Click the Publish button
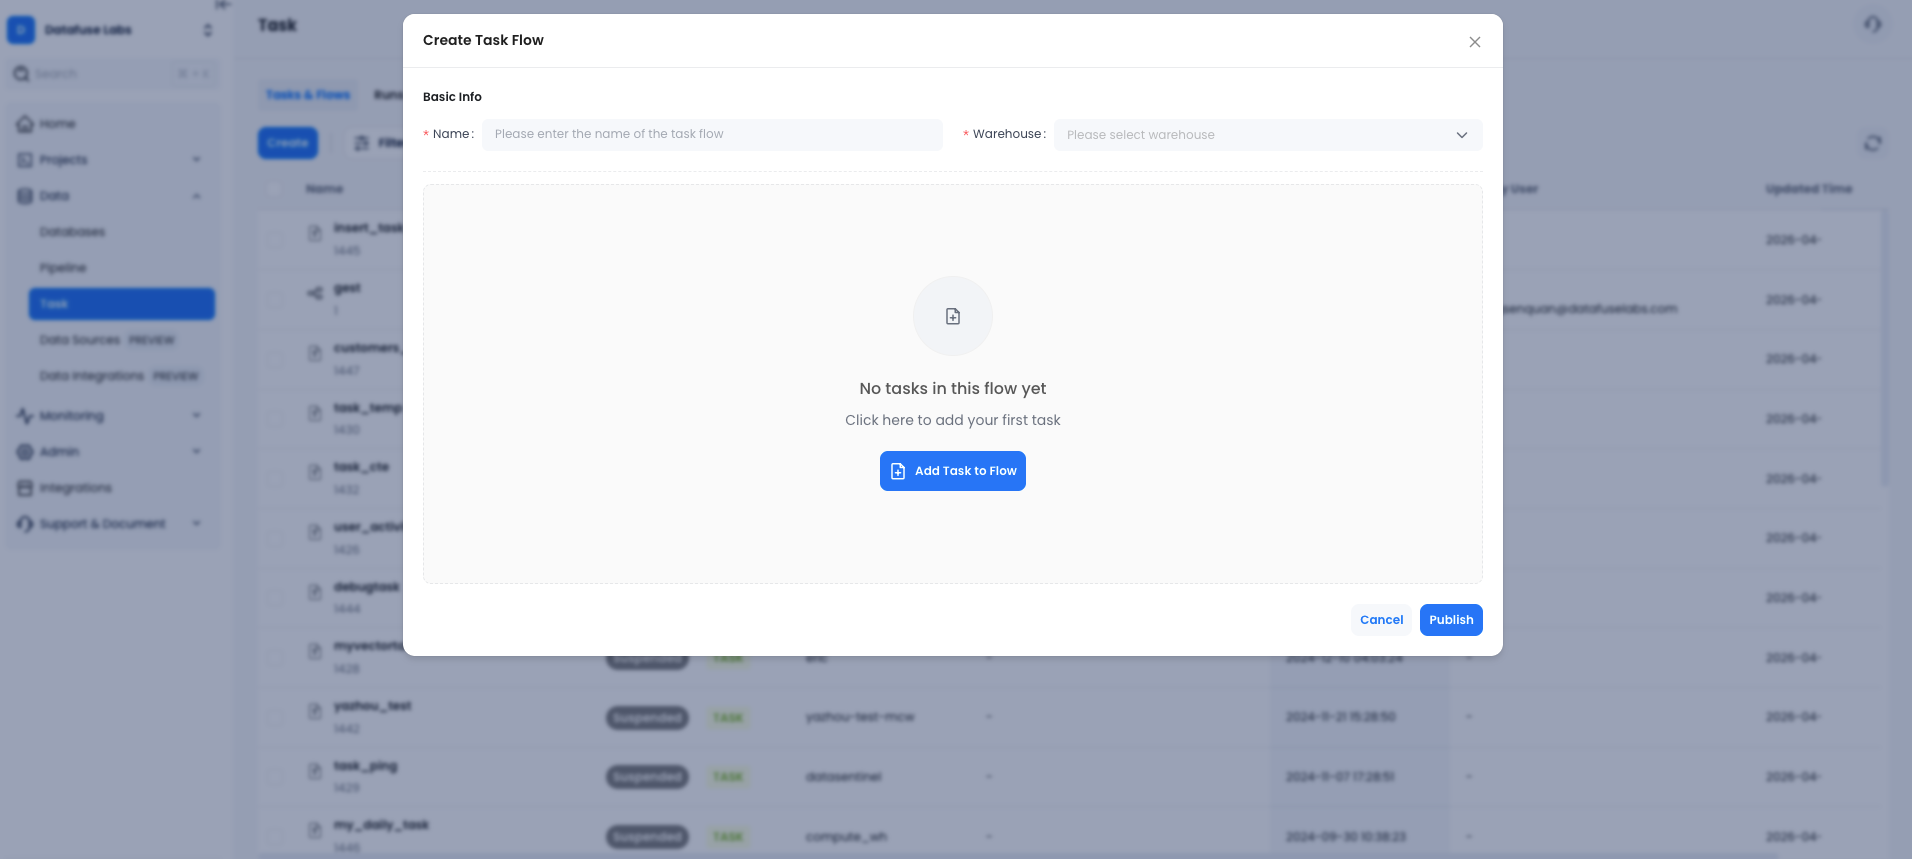The image size is (1912, 859). click(1450, 620)
